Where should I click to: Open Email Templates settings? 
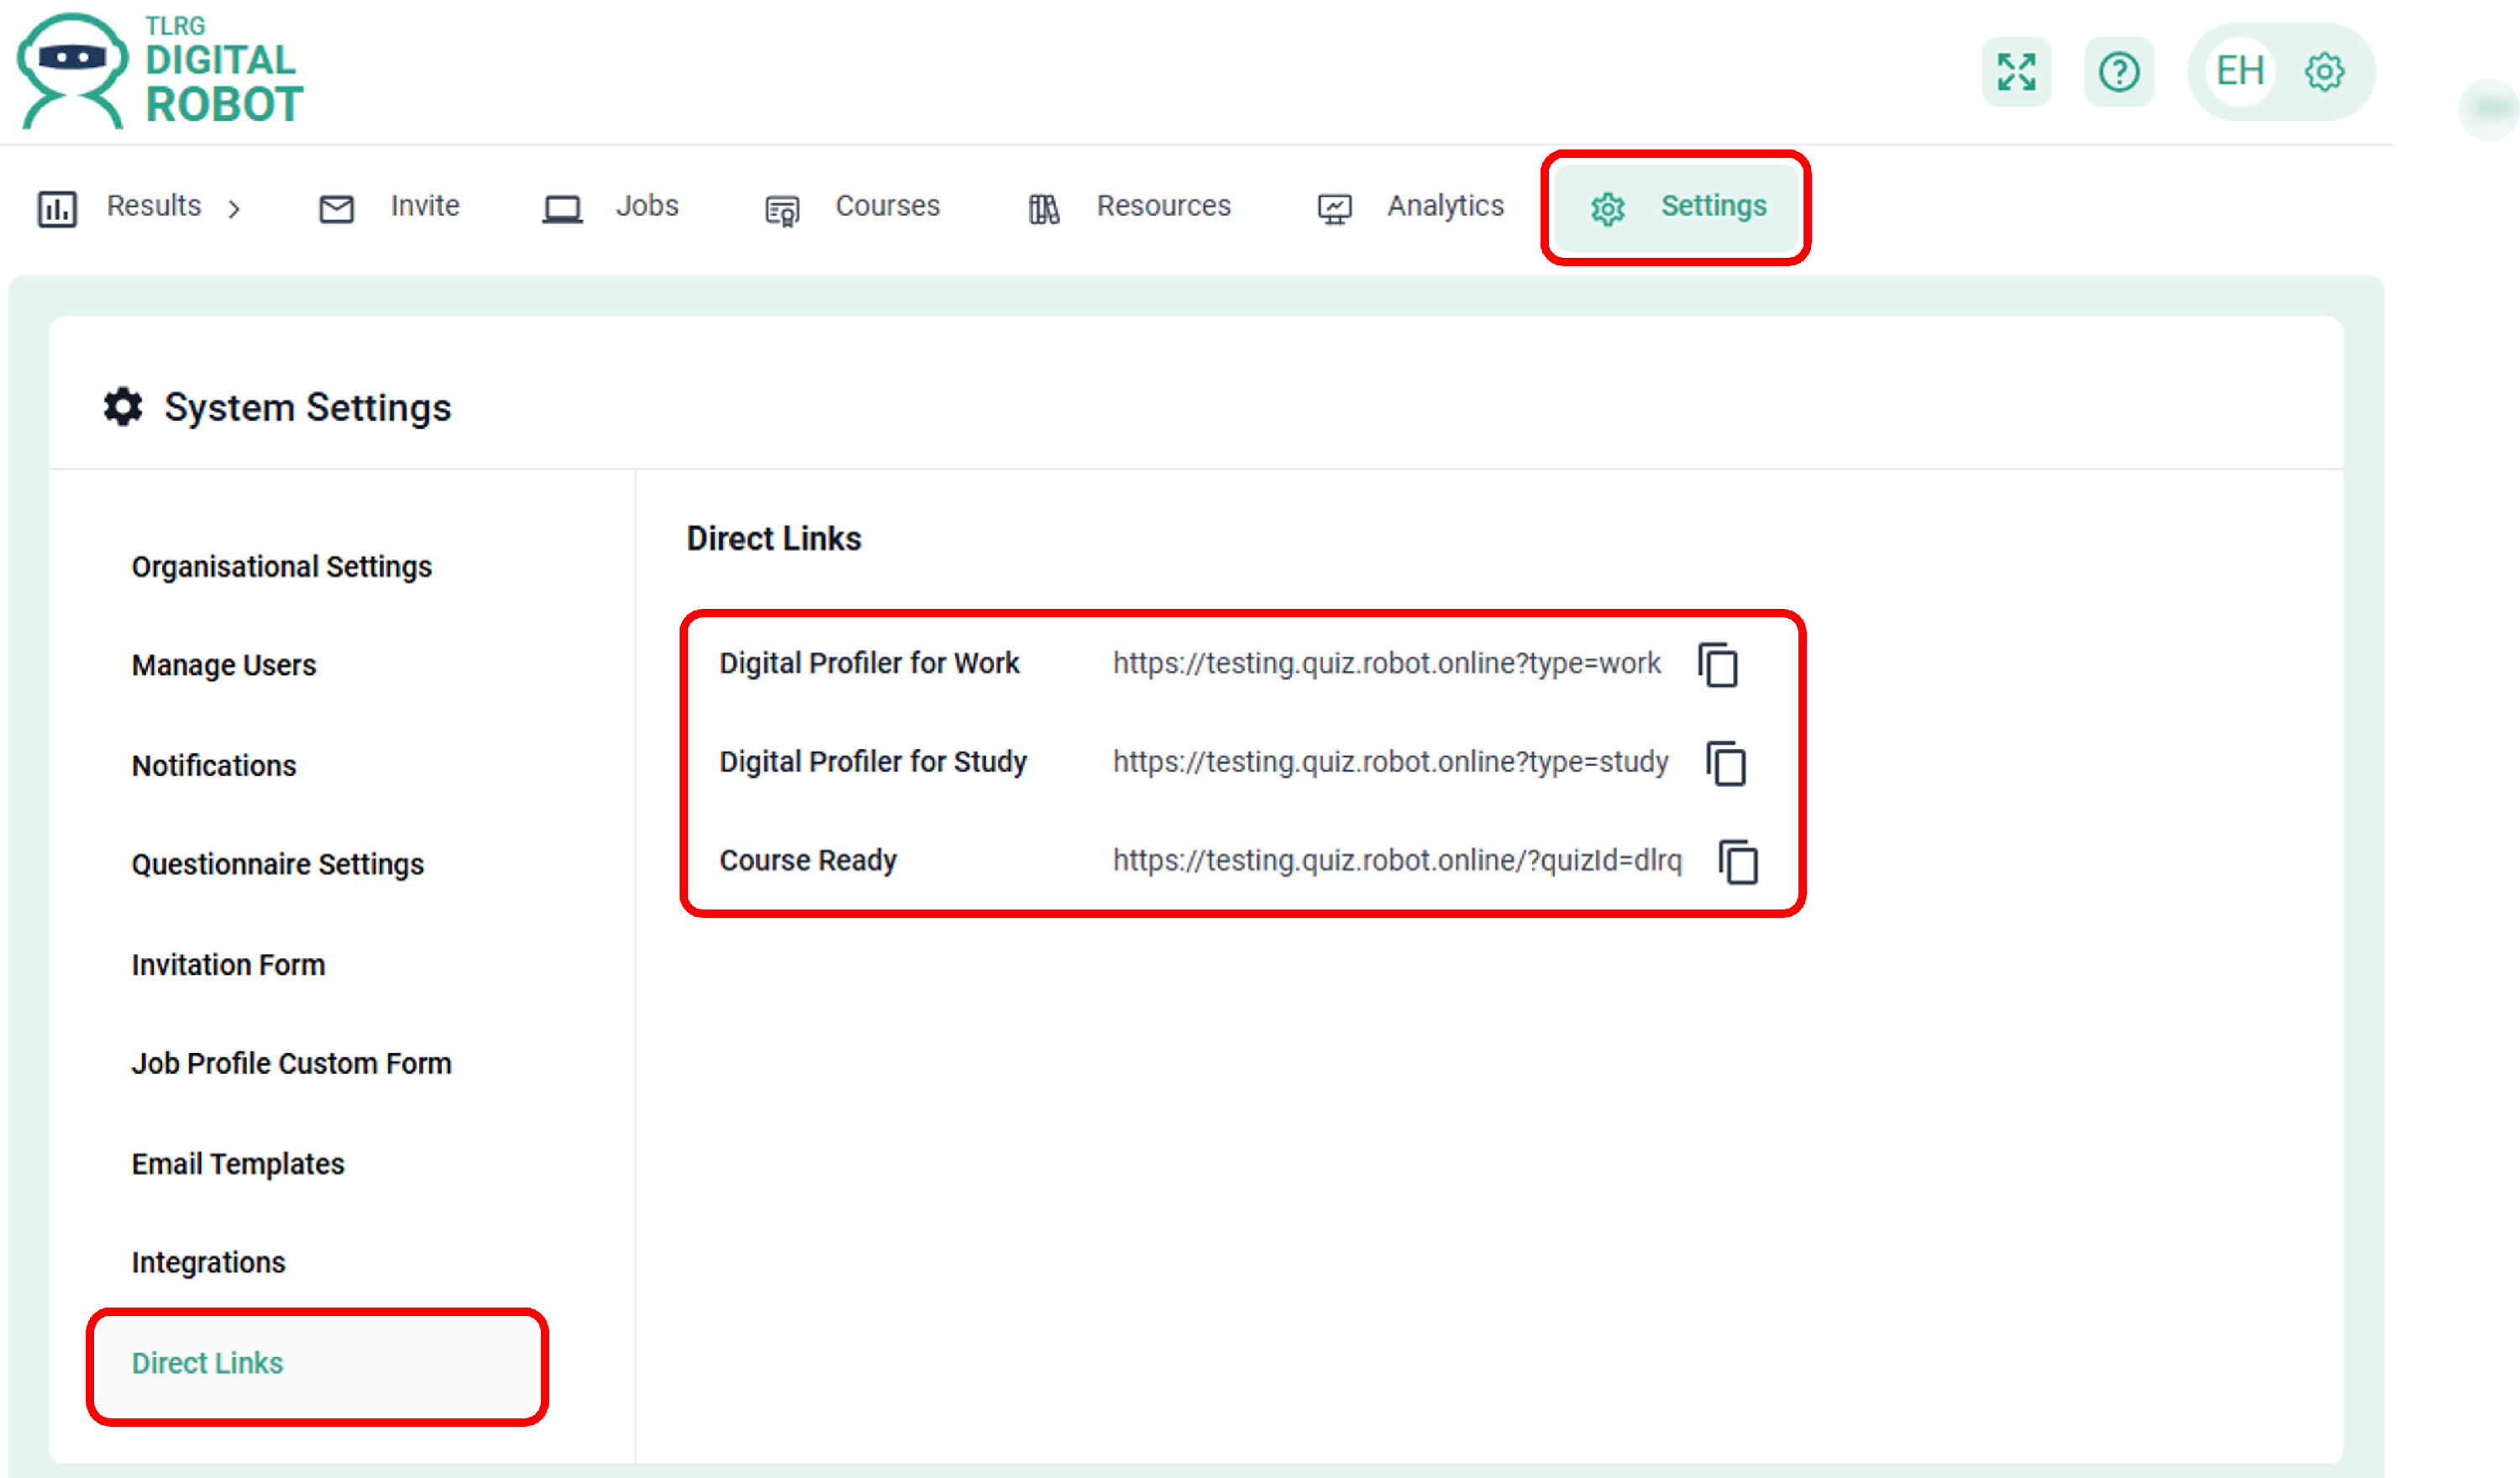click(x=237, y=1164)
